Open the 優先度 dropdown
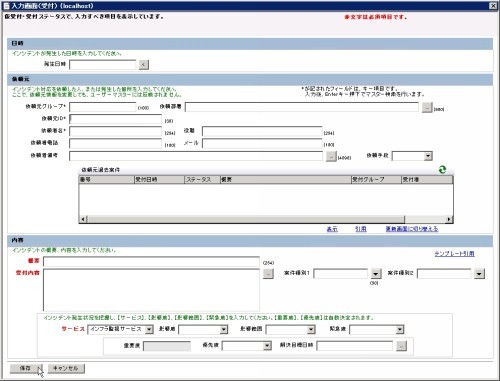 pos(267,346)
